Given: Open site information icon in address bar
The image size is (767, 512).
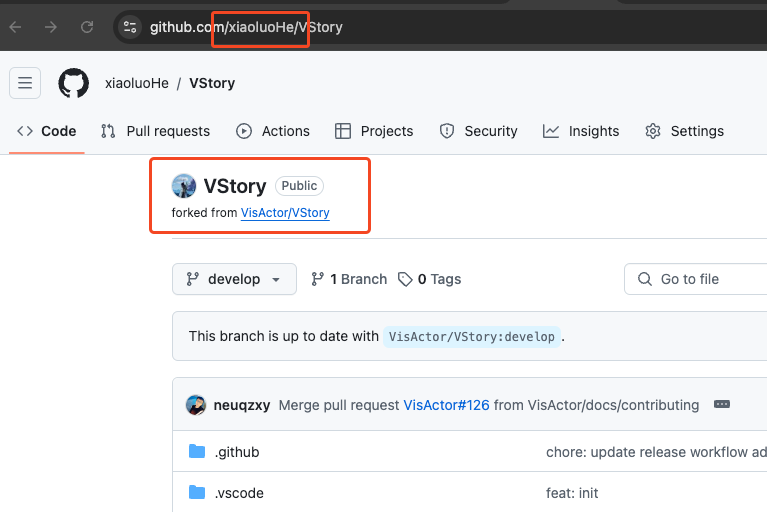Looking at the screenshot, I should click(x=130, y=27).
